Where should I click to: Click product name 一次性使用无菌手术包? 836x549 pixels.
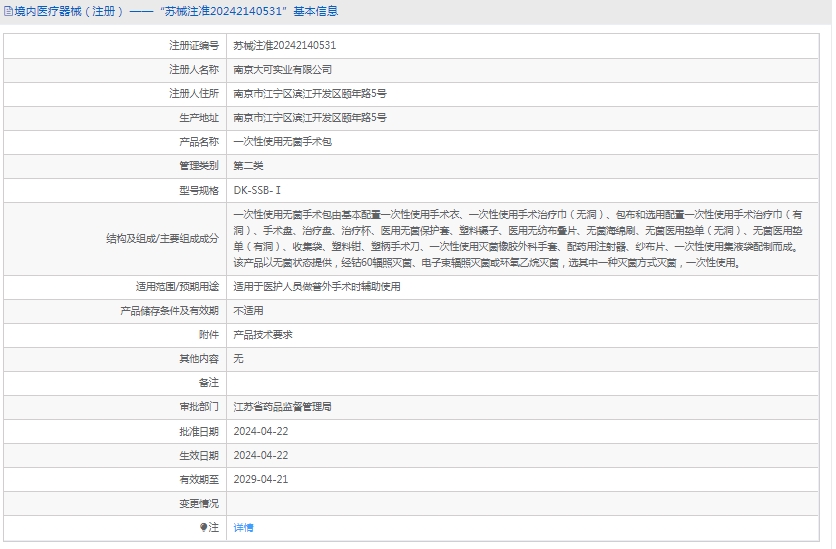282,142
